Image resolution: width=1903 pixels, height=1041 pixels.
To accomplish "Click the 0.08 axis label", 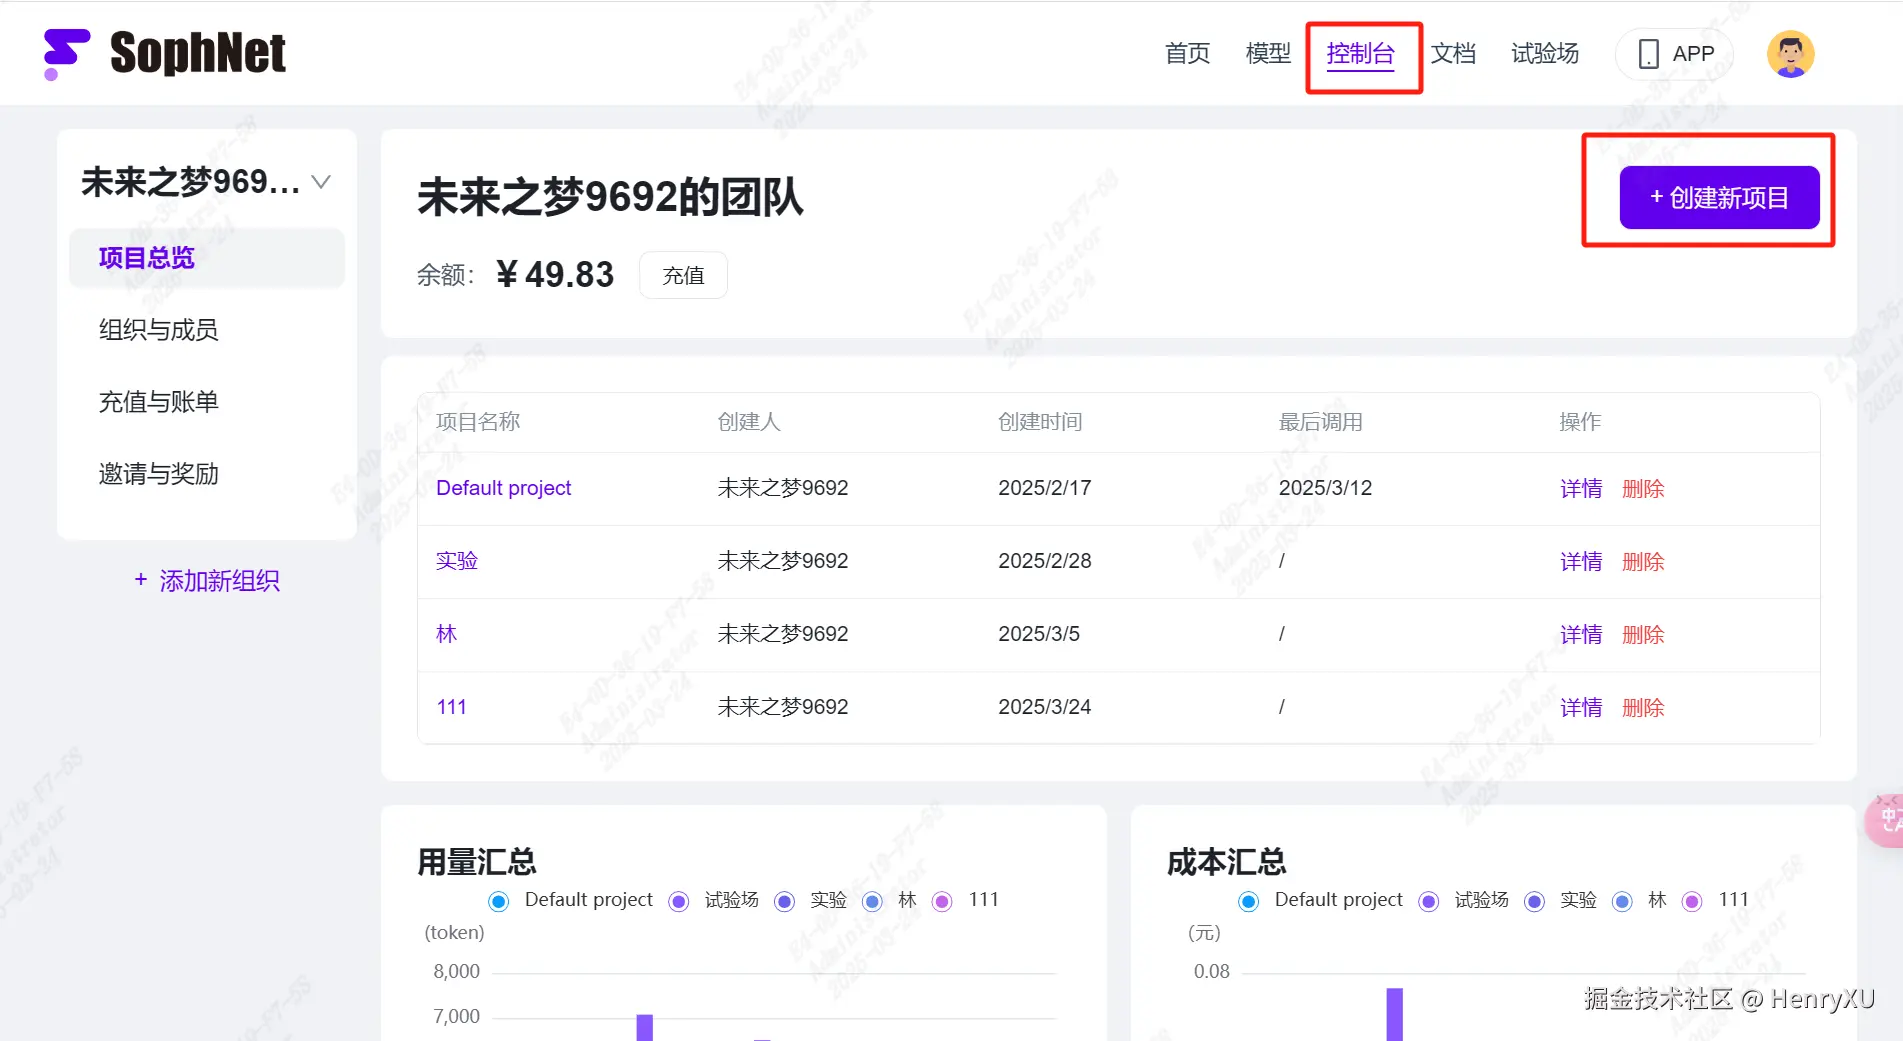I will [x=1212, y=972].
